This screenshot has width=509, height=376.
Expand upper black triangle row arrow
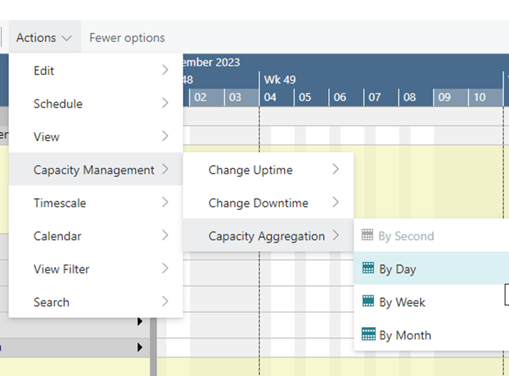140,322
